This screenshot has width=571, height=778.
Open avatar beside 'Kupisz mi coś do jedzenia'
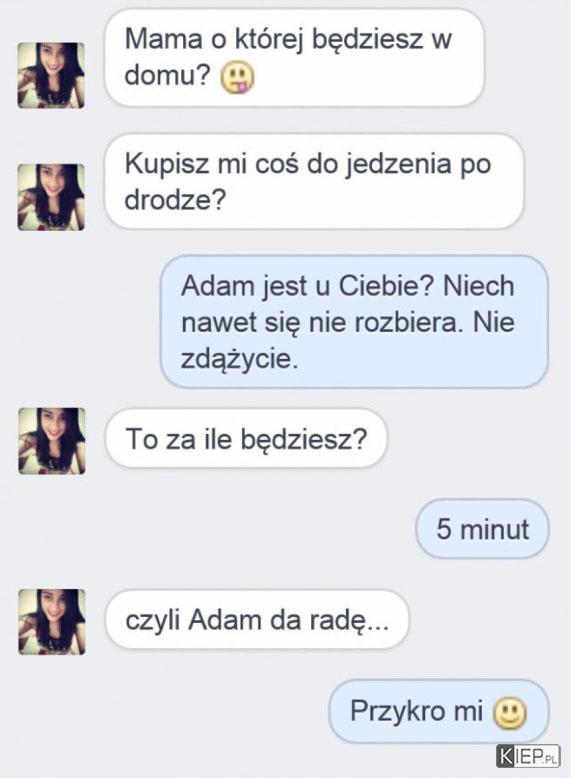tap(51, 197)
